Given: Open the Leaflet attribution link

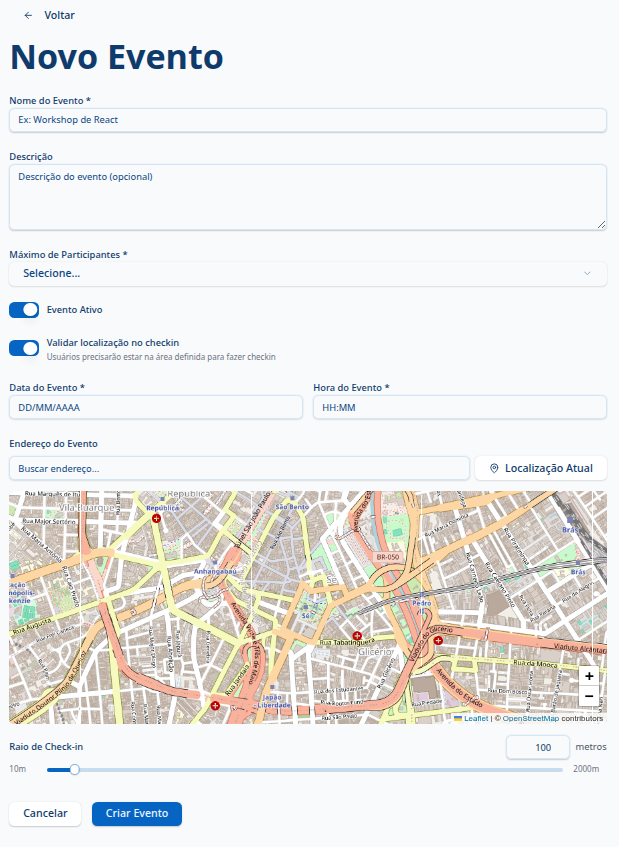Looking at the screenshot, I should point(476,718).
